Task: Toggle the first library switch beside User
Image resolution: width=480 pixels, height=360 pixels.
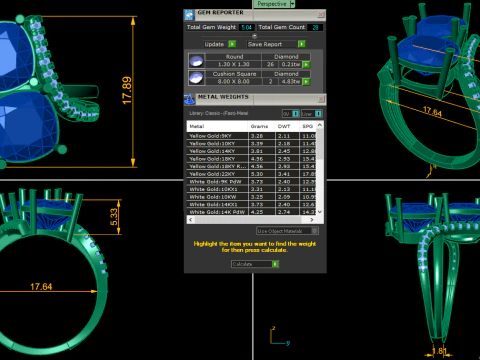Action: tap(295, 114)
